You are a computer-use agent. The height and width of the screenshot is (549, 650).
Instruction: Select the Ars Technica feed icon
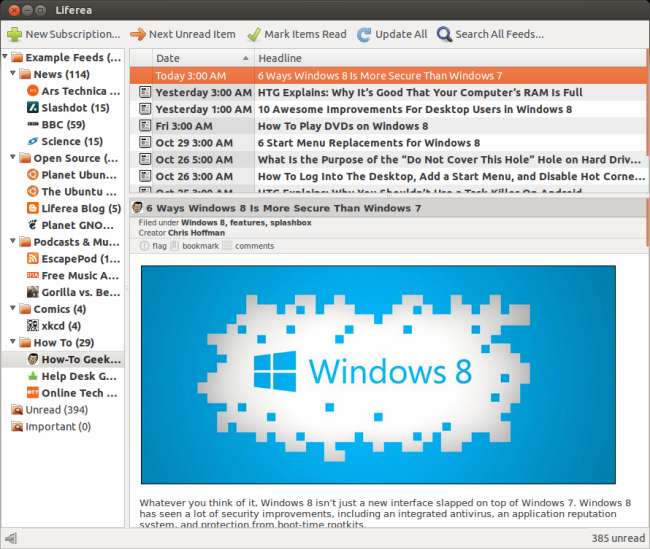[32, 91]
